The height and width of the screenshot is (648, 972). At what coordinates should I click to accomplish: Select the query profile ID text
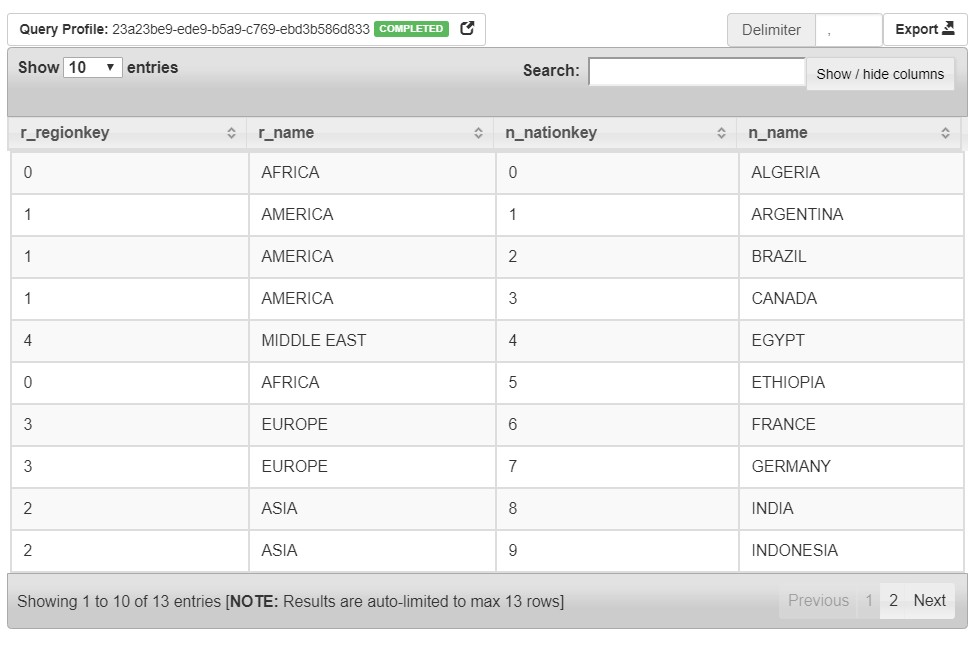(x=241, y=29)
